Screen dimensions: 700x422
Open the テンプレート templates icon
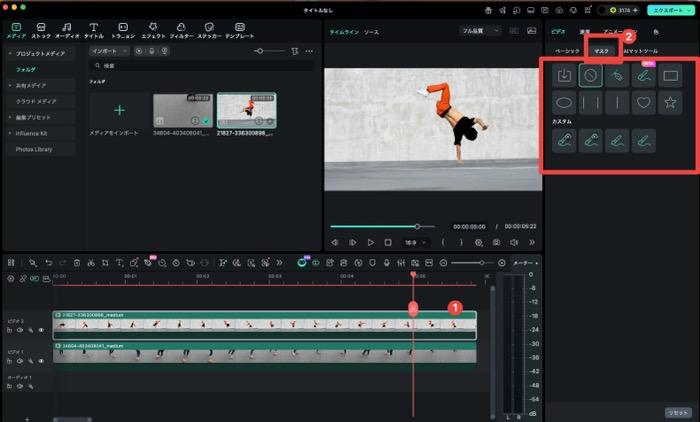(240, 30)
